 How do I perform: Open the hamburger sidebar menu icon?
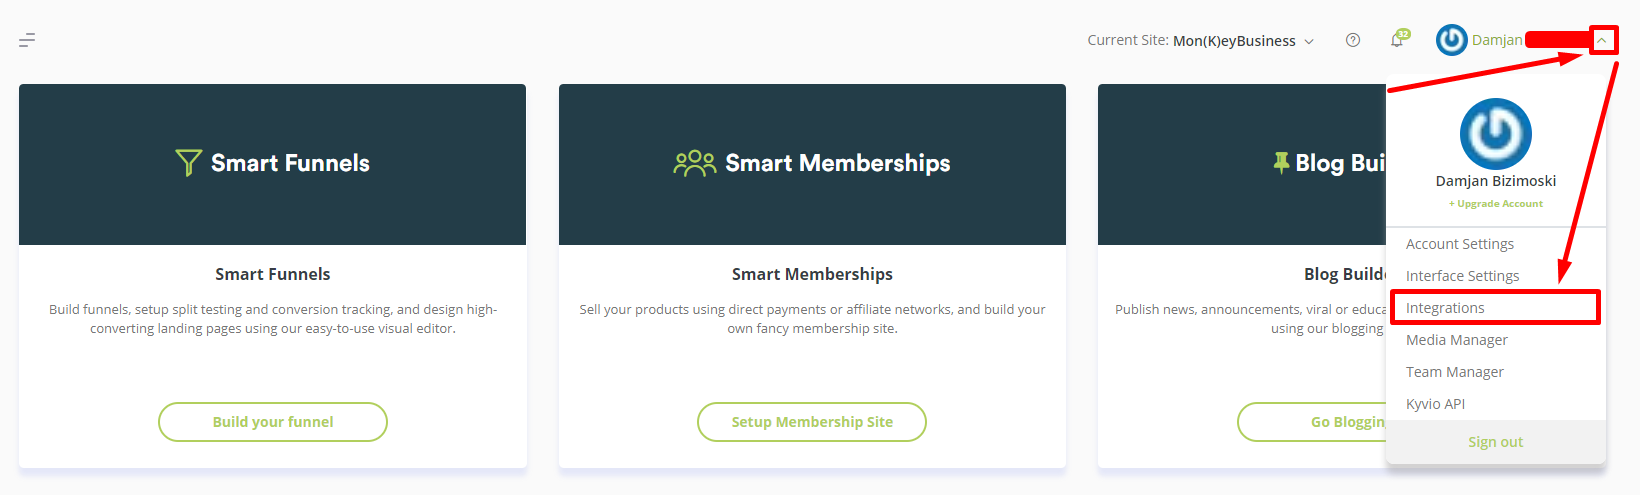pyautogui.click(x=27, y=40)
